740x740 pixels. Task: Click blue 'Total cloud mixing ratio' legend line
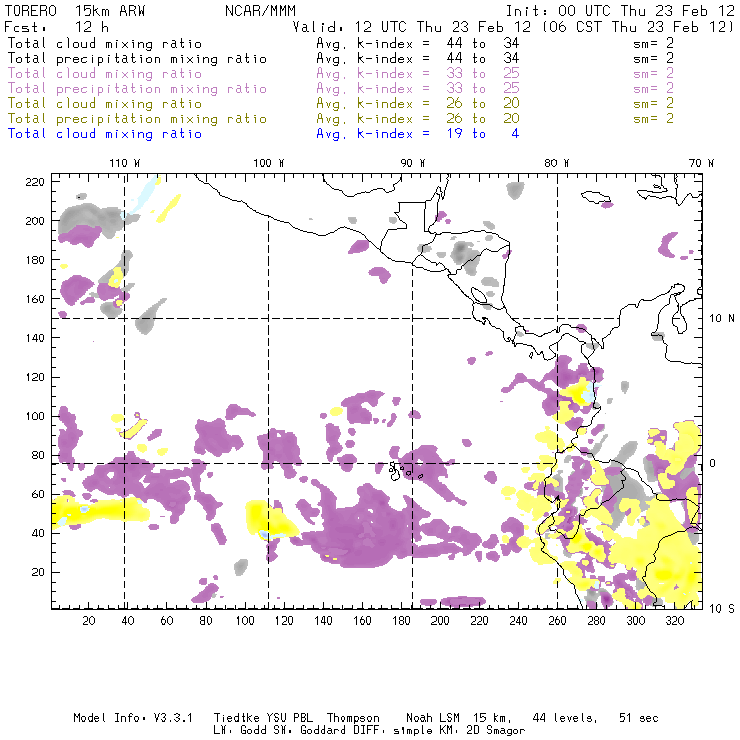pos(105,134)
